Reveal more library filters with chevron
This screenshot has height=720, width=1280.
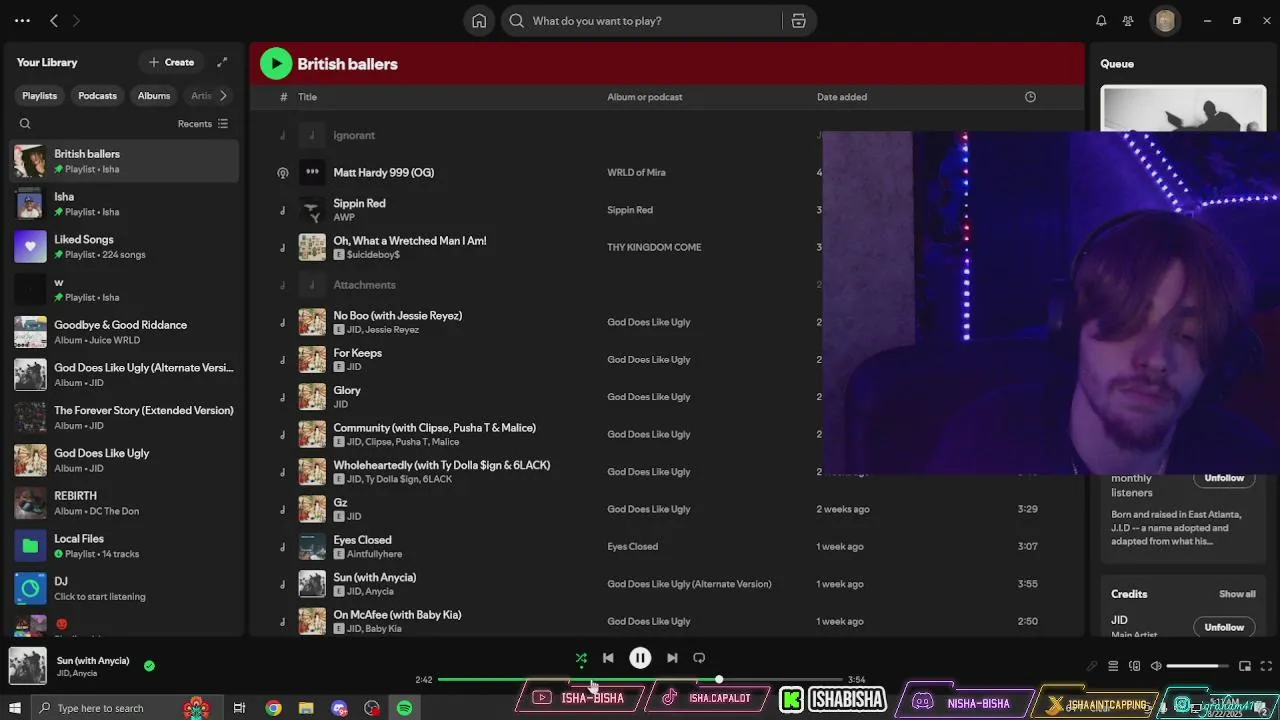pos(223,96)
